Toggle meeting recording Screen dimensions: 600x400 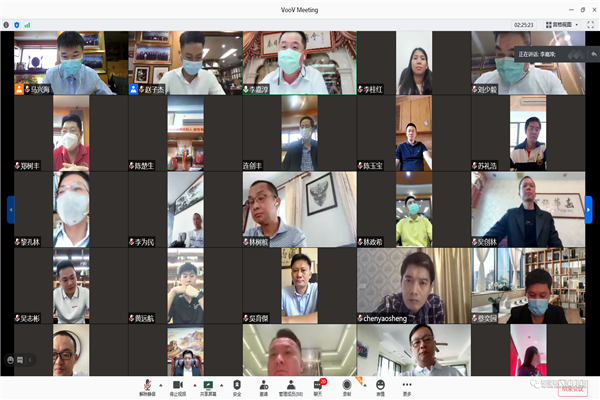(347, 385)
